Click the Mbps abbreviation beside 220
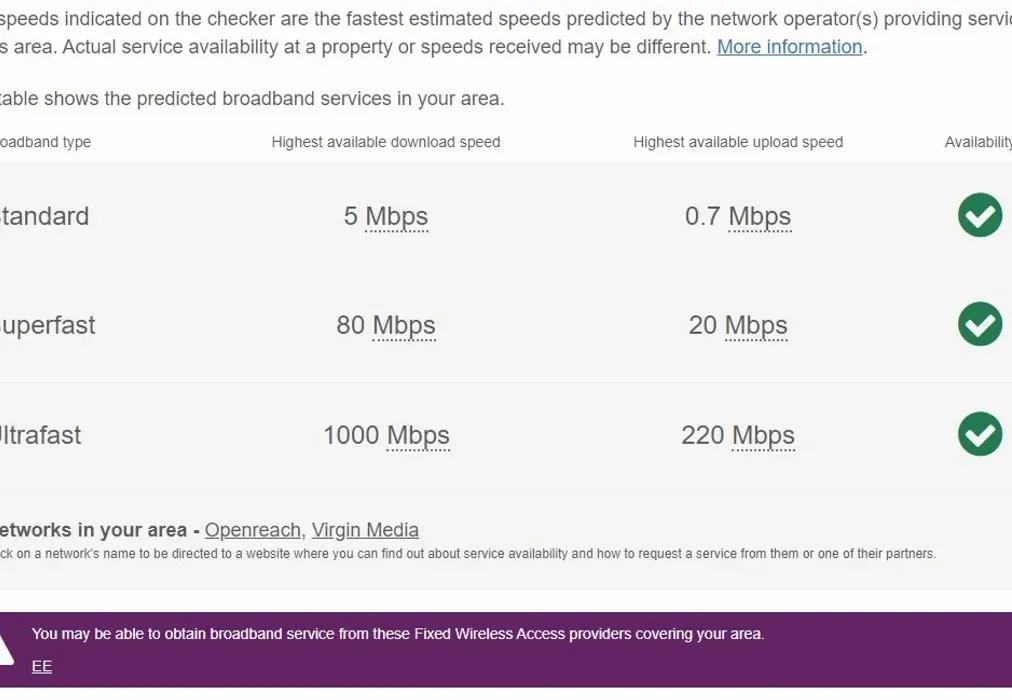The width and height of the screenshot is (1012, 700). point(763,435)
